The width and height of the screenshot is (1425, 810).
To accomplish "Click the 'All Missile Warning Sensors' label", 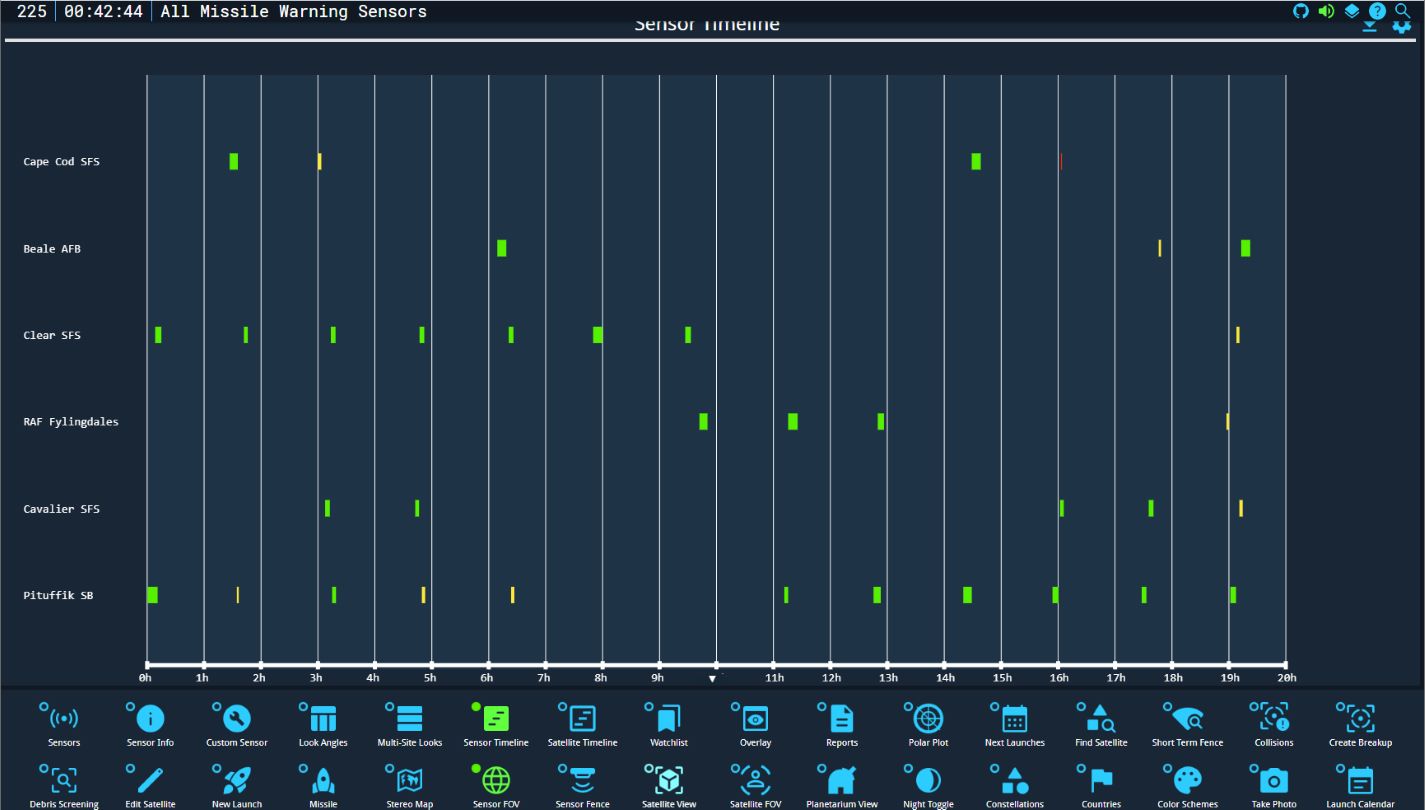I will (x=293, y=12).
